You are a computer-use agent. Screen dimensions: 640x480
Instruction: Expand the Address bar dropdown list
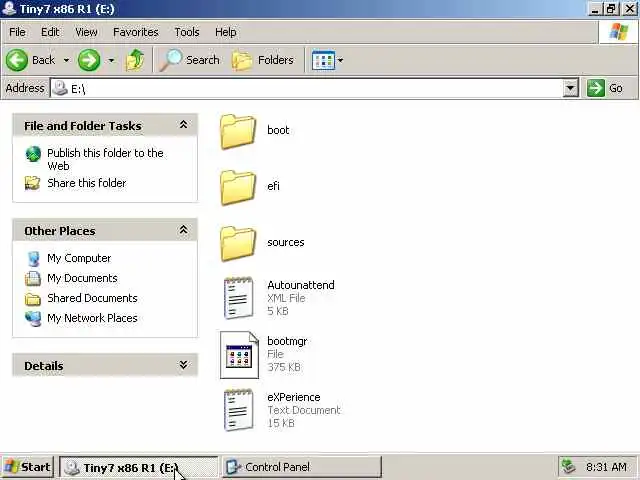click(570, 88)
